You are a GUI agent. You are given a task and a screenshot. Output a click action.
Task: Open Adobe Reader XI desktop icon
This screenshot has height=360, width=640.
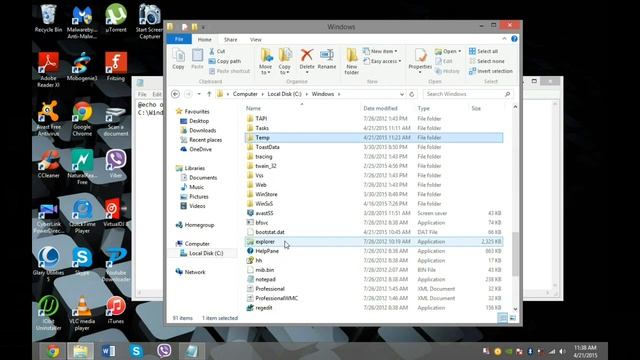[49, 70]
